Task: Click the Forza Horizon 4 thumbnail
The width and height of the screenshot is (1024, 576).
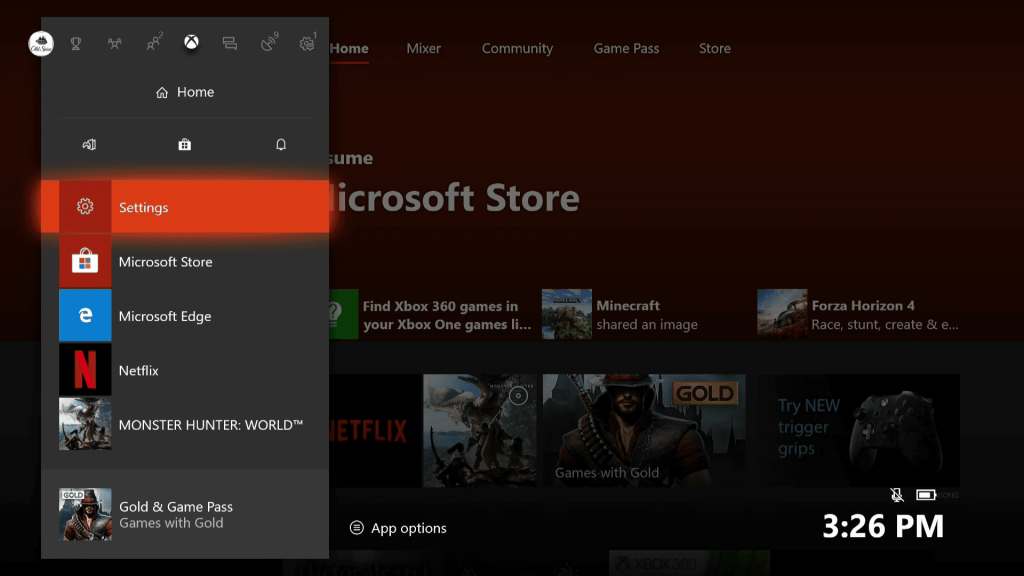Action: point(782,315)
